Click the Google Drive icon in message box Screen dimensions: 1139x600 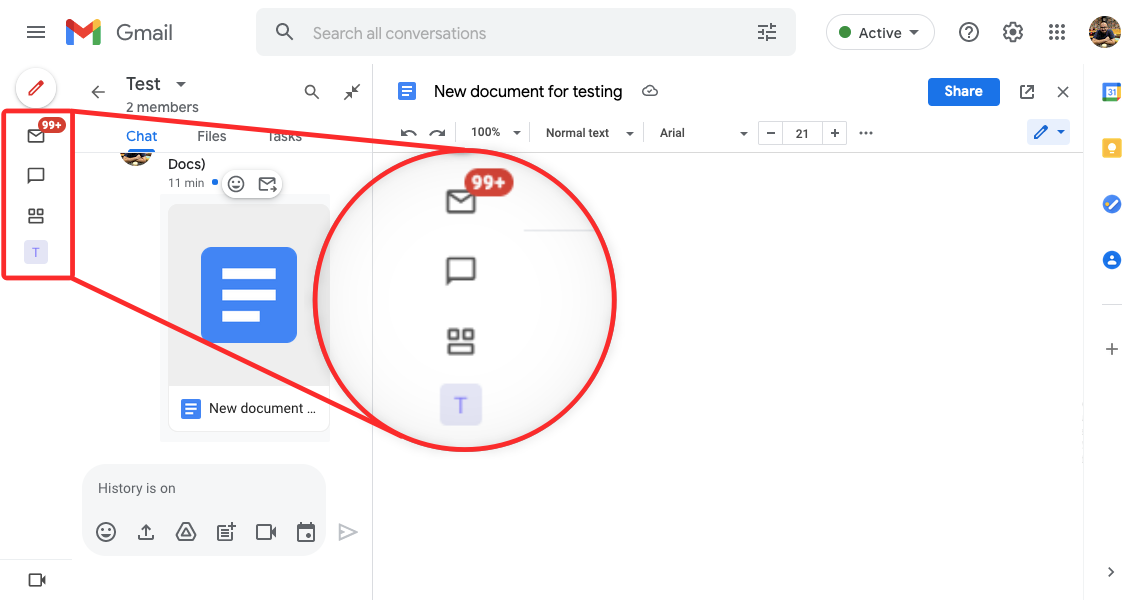[x=186, y=532]
